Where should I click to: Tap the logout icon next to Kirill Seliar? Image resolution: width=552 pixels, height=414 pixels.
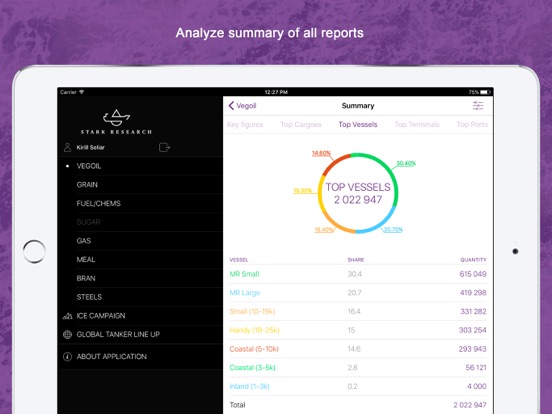click(164, 147)
